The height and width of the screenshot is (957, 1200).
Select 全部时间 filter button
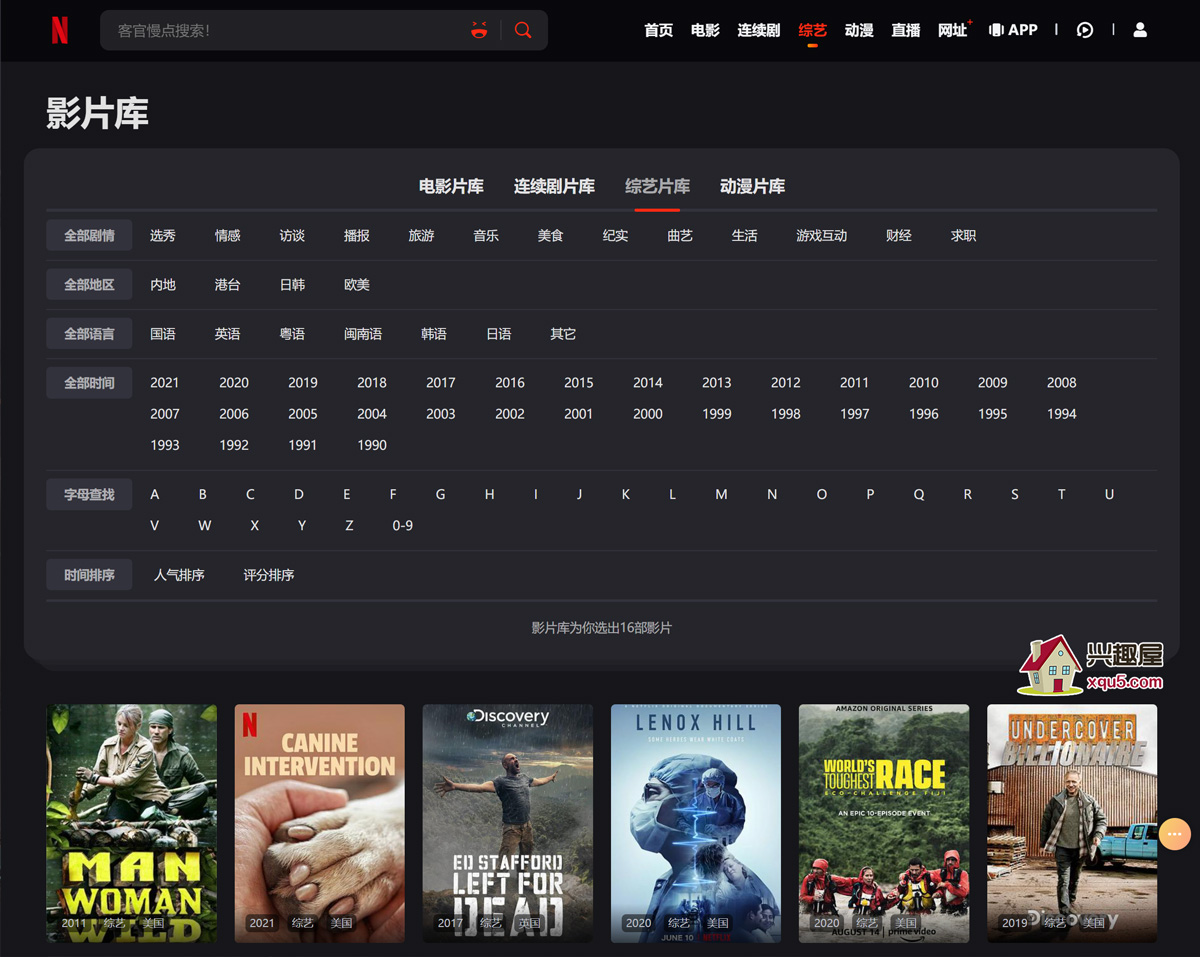tap(89, 383)
